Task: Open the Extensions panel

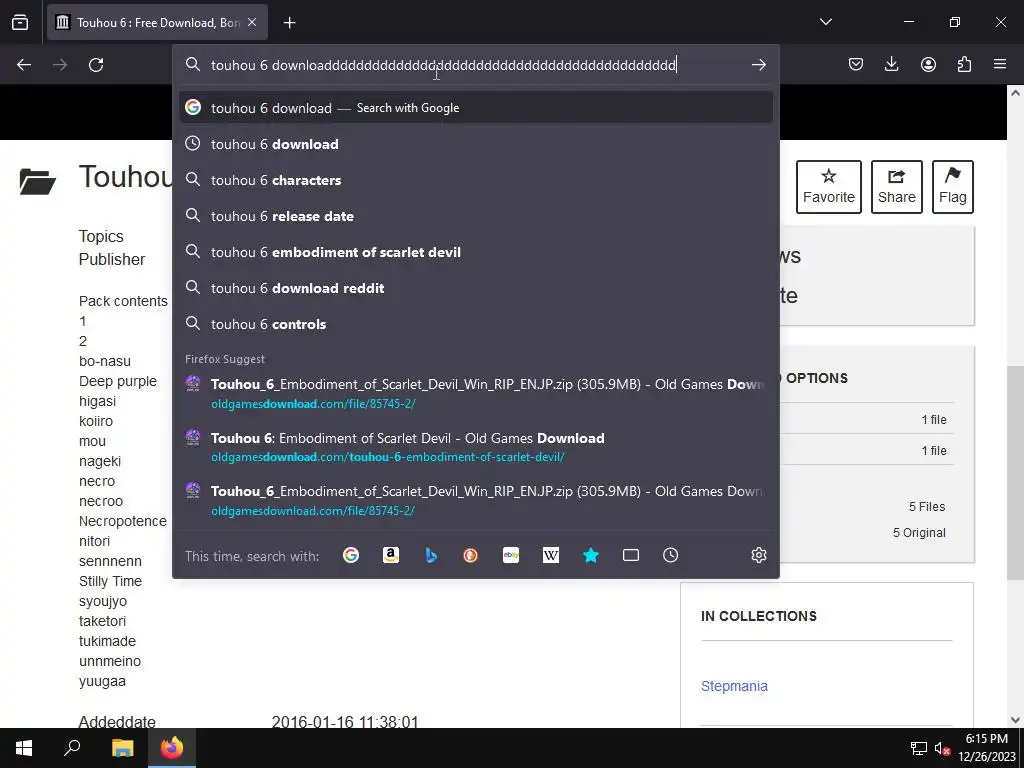Action: coord(964,64)
